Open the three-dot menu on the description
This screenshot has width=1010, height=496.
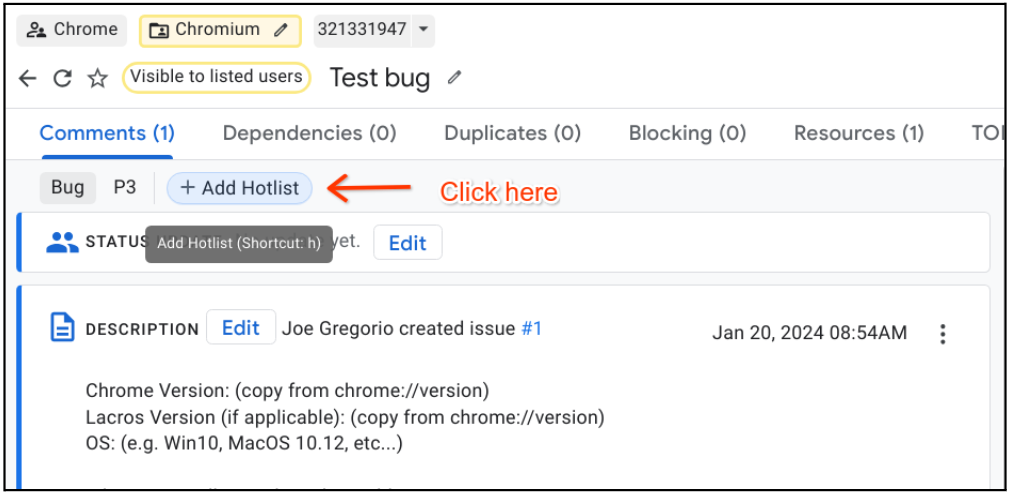point(942,334)
